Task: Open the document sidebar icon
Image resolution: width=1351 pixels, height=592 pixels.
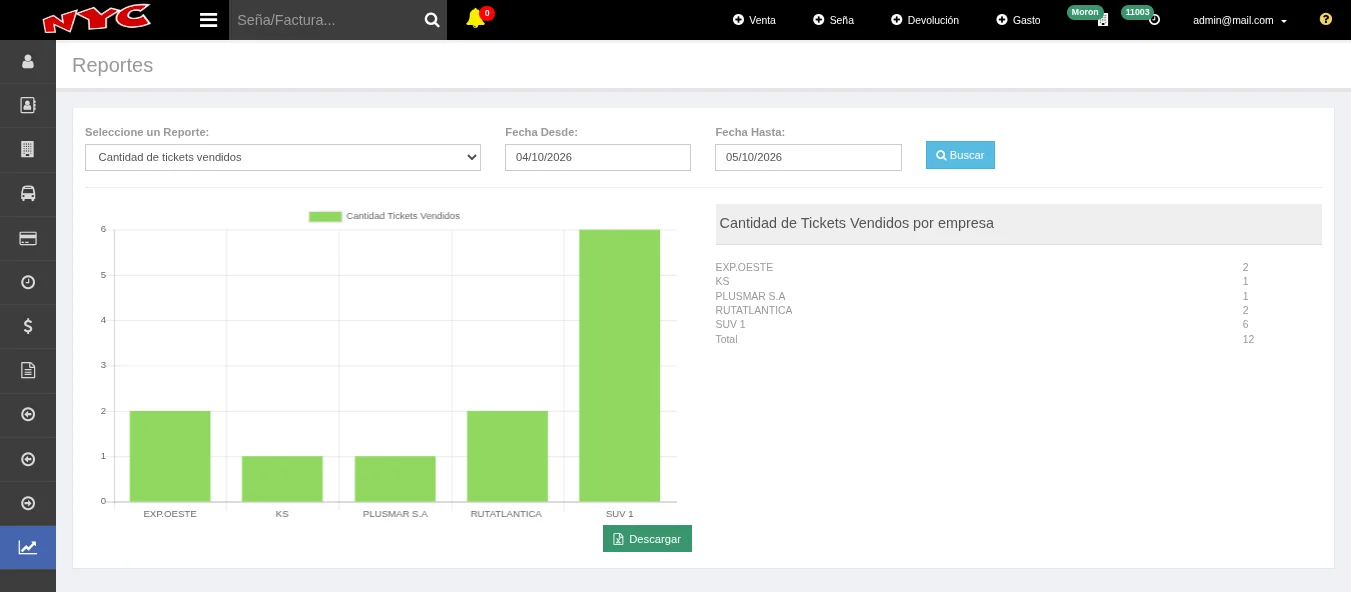Action: (x=28, y=370)
